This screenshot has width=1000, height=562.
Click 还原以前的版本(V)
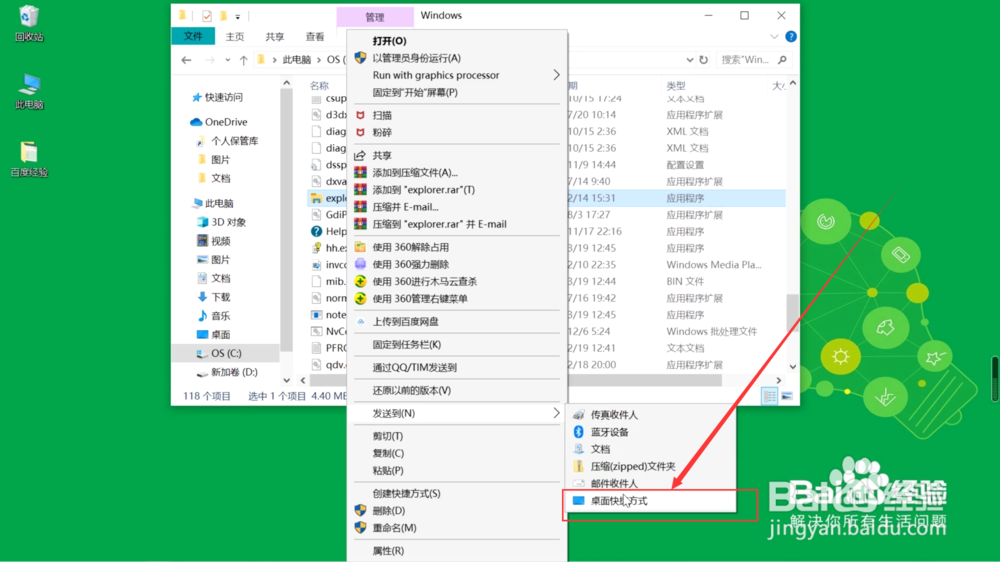[x=457, y=391]
